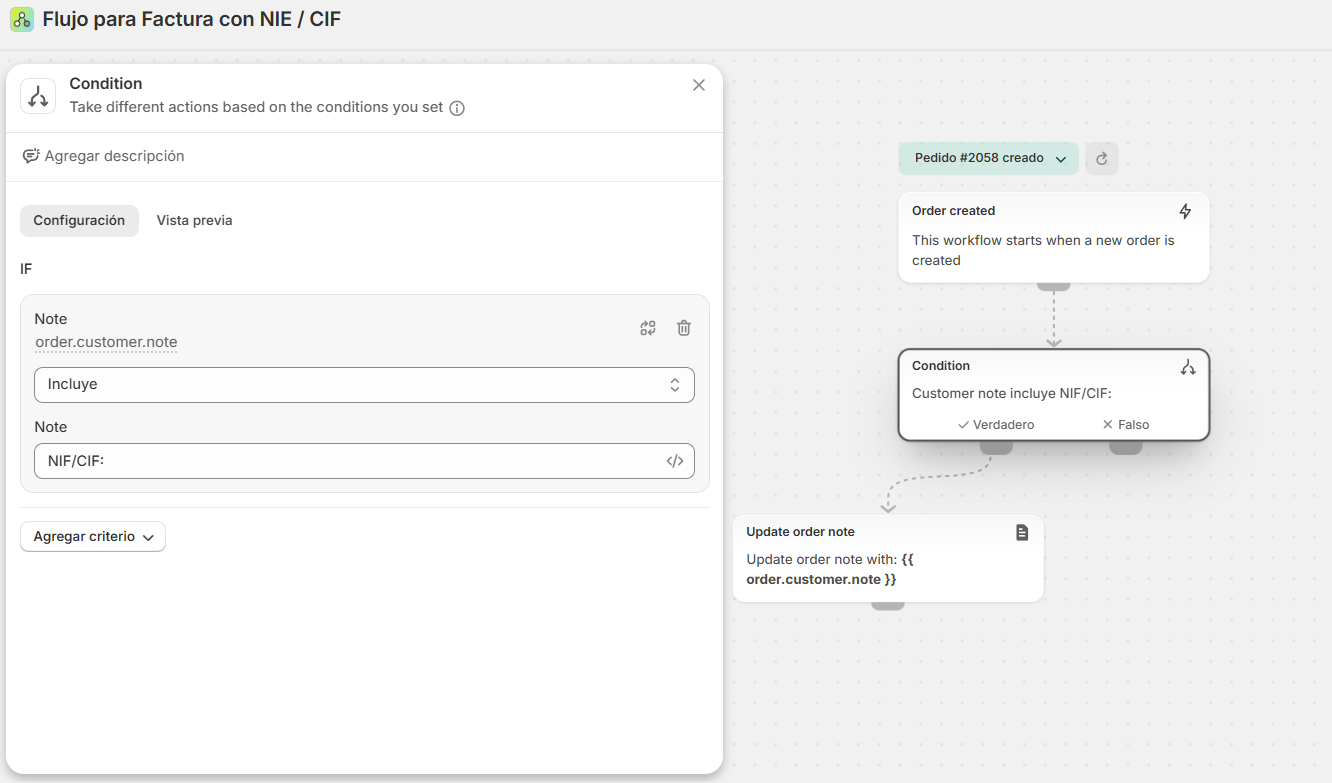Click the NIF/CIF: note value input

pos(350,461)
